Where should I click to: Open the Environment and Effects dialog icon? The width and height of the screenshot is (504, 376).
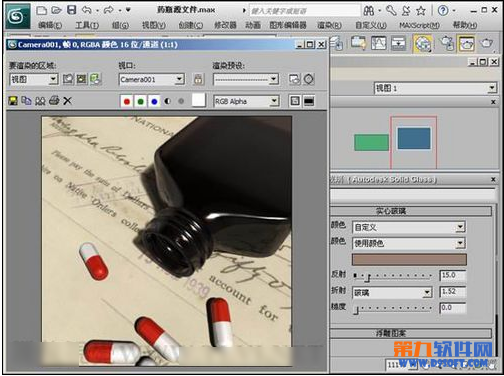pyautogui.click(x=309, y=79)
